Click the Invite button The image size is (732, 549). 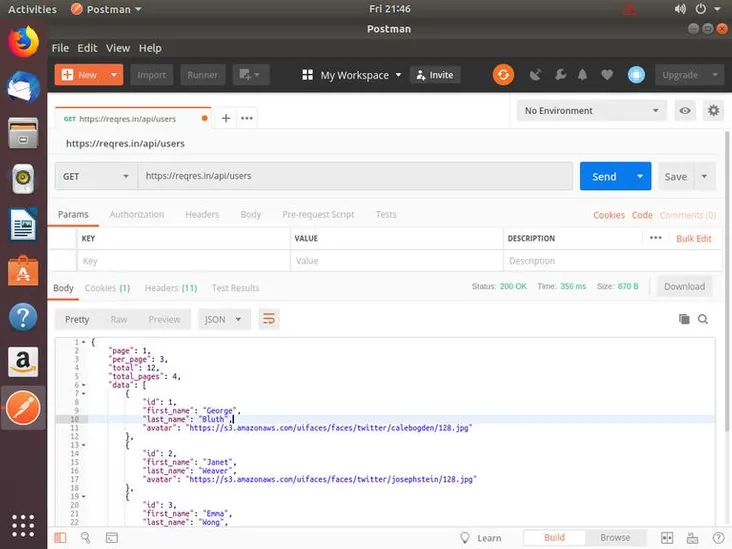pos(435,75)
